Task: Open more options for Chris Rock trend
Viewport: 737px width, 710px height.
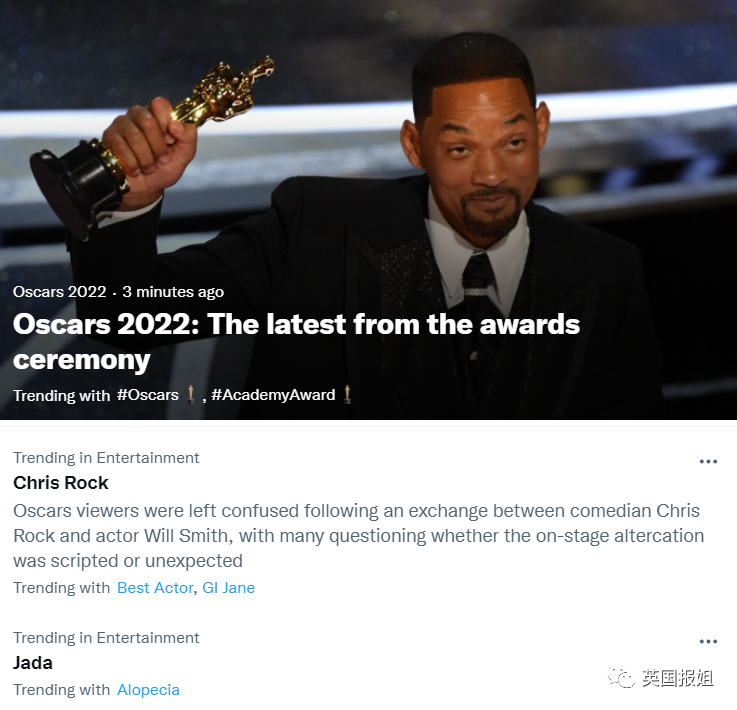Action: pos(708,461)
